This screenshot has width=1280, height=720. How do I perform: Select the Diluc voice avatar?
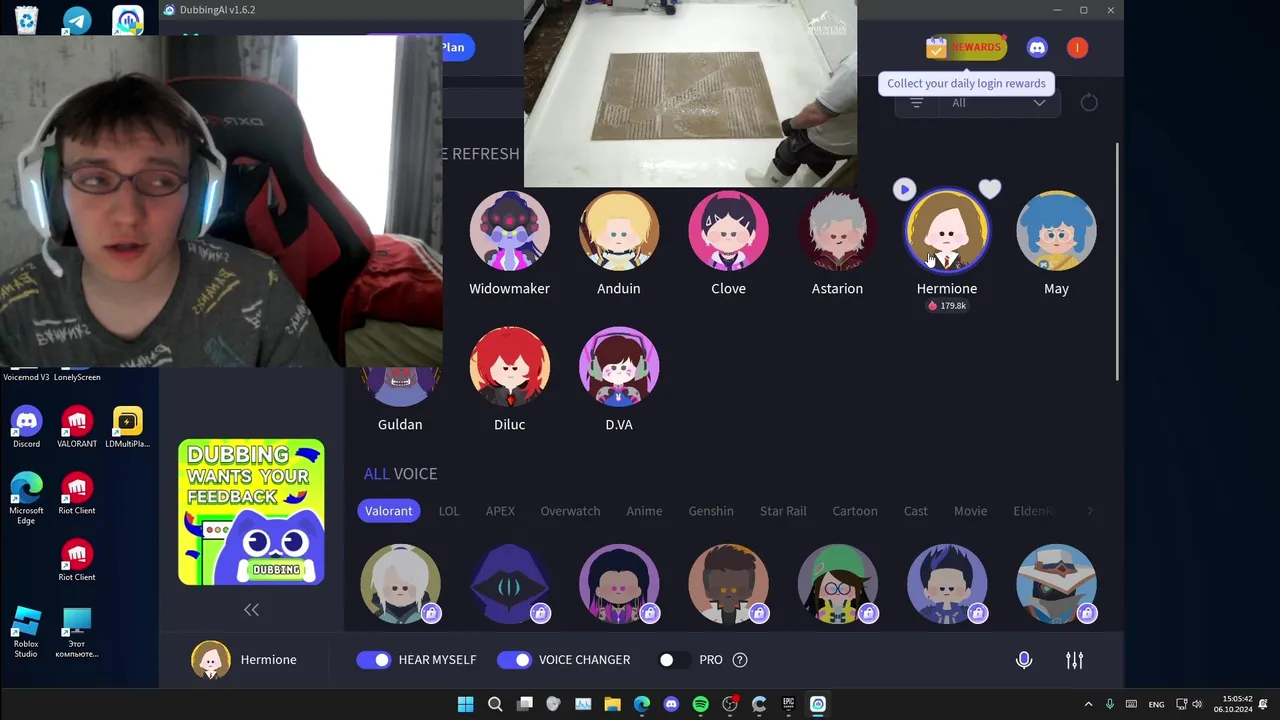509,367
